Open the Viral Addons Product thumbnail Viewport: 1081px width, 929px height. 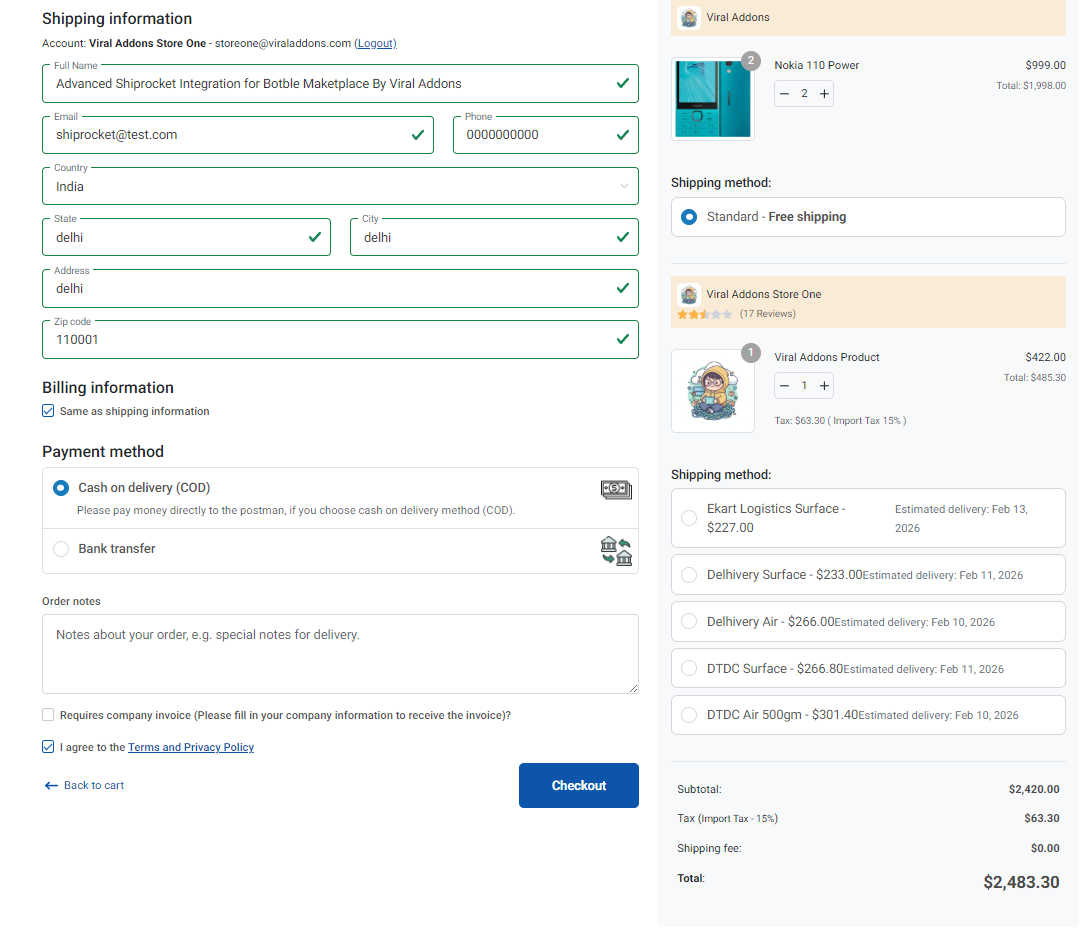tap(714, 391)
